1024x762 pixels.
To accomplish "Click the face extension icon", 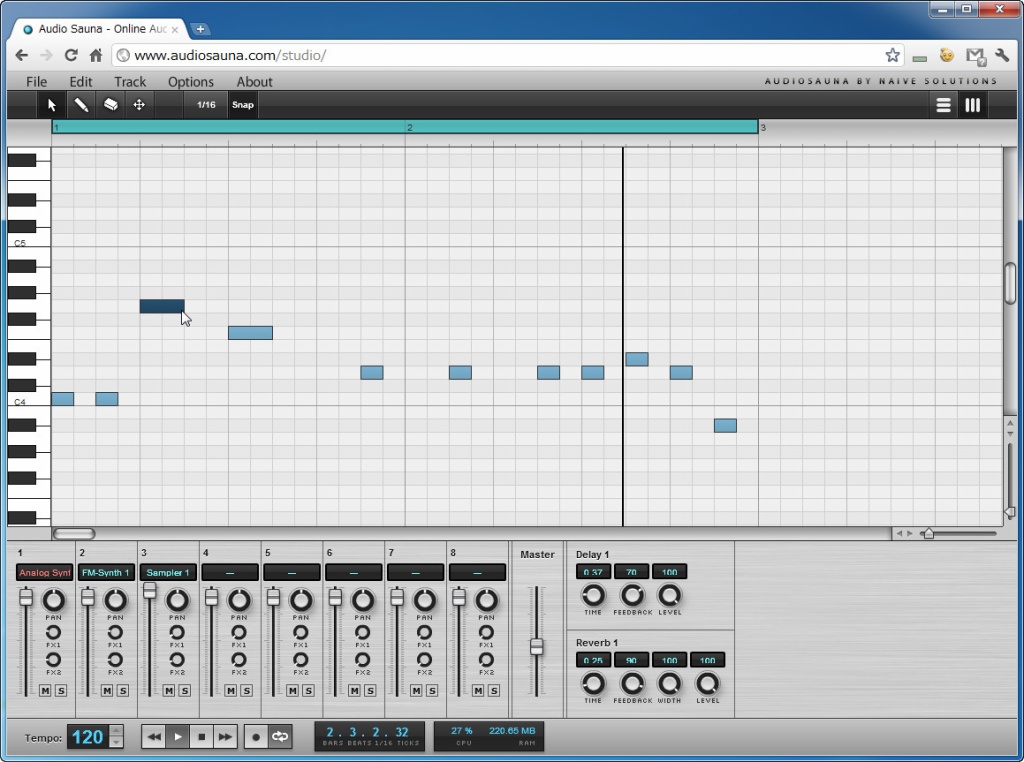I will [946, 56].
